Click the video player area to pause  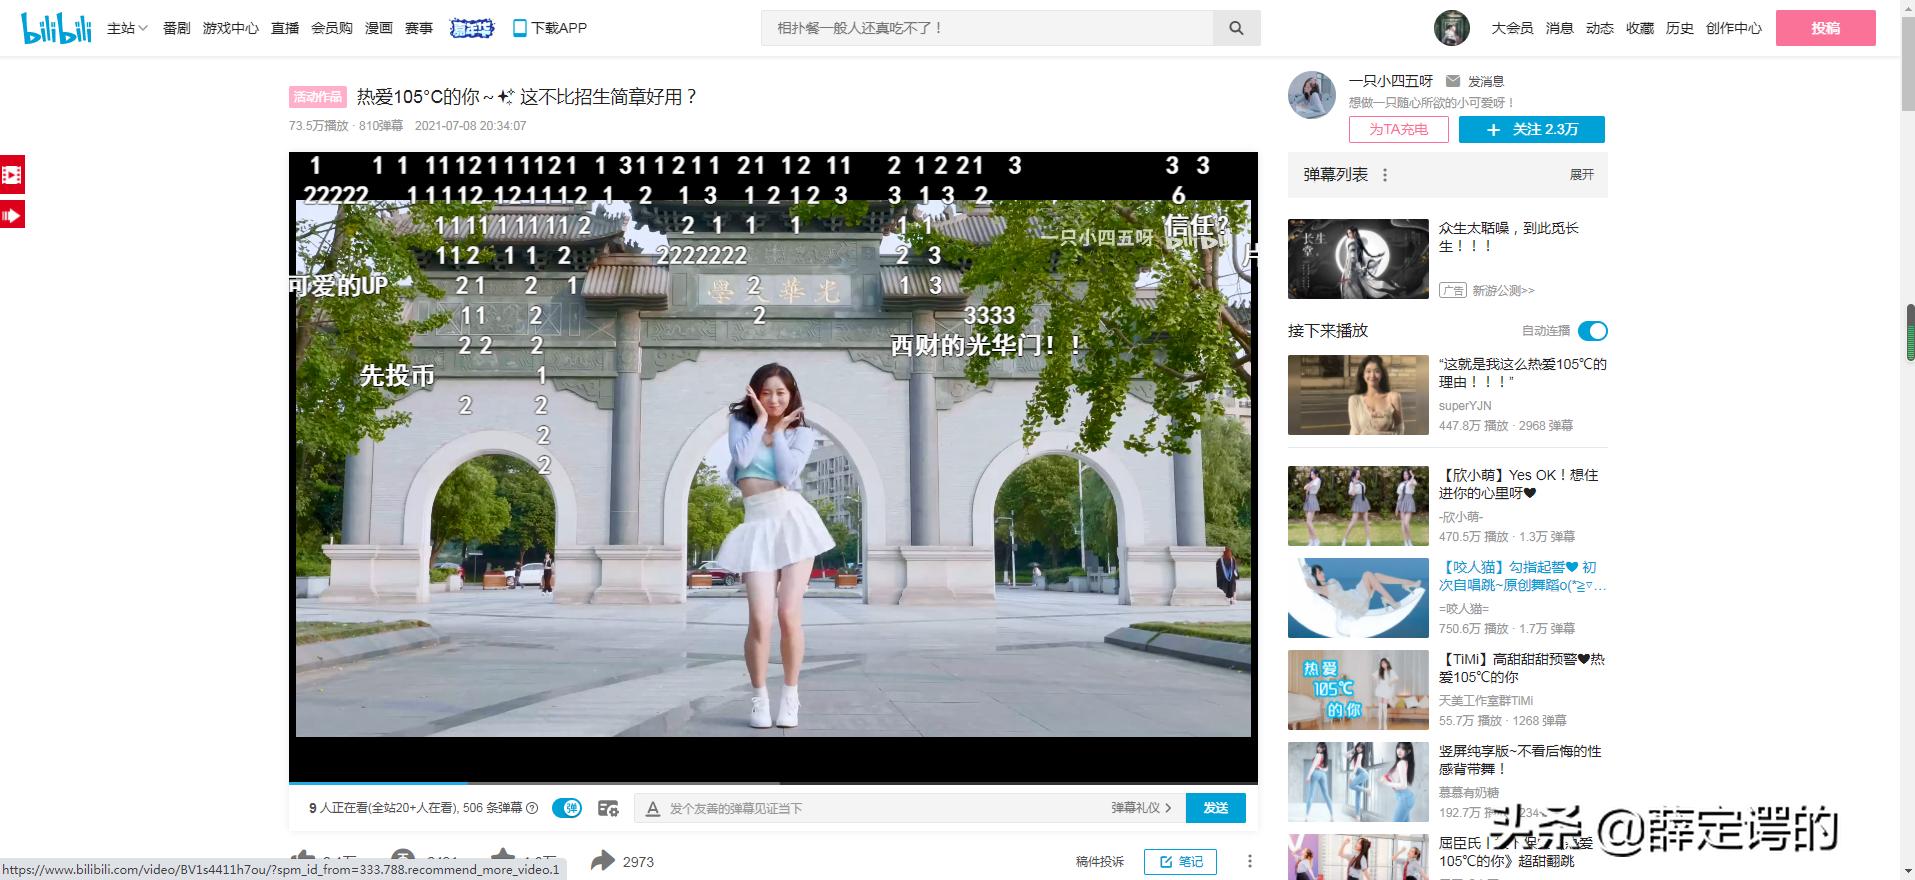[x=773, y=466]
